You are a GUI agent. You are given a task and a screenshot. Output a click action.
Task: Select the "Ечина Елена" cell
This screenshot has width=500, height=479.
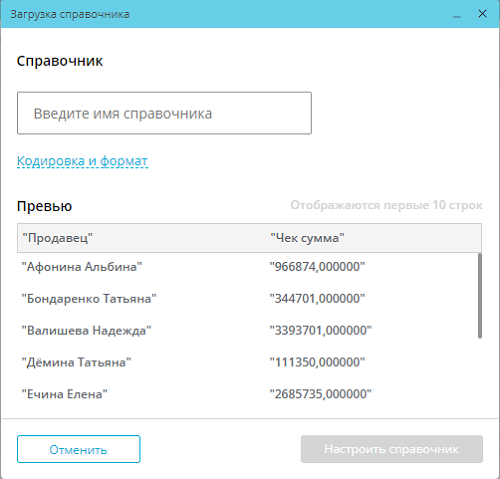(65, 394)
